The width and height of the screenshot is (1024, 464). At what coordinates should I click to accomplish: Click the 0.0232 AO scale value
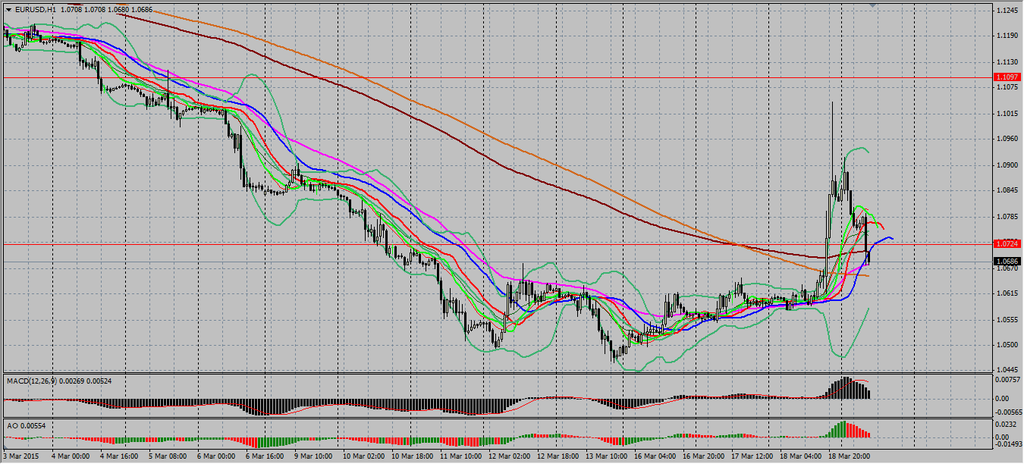1006,425
